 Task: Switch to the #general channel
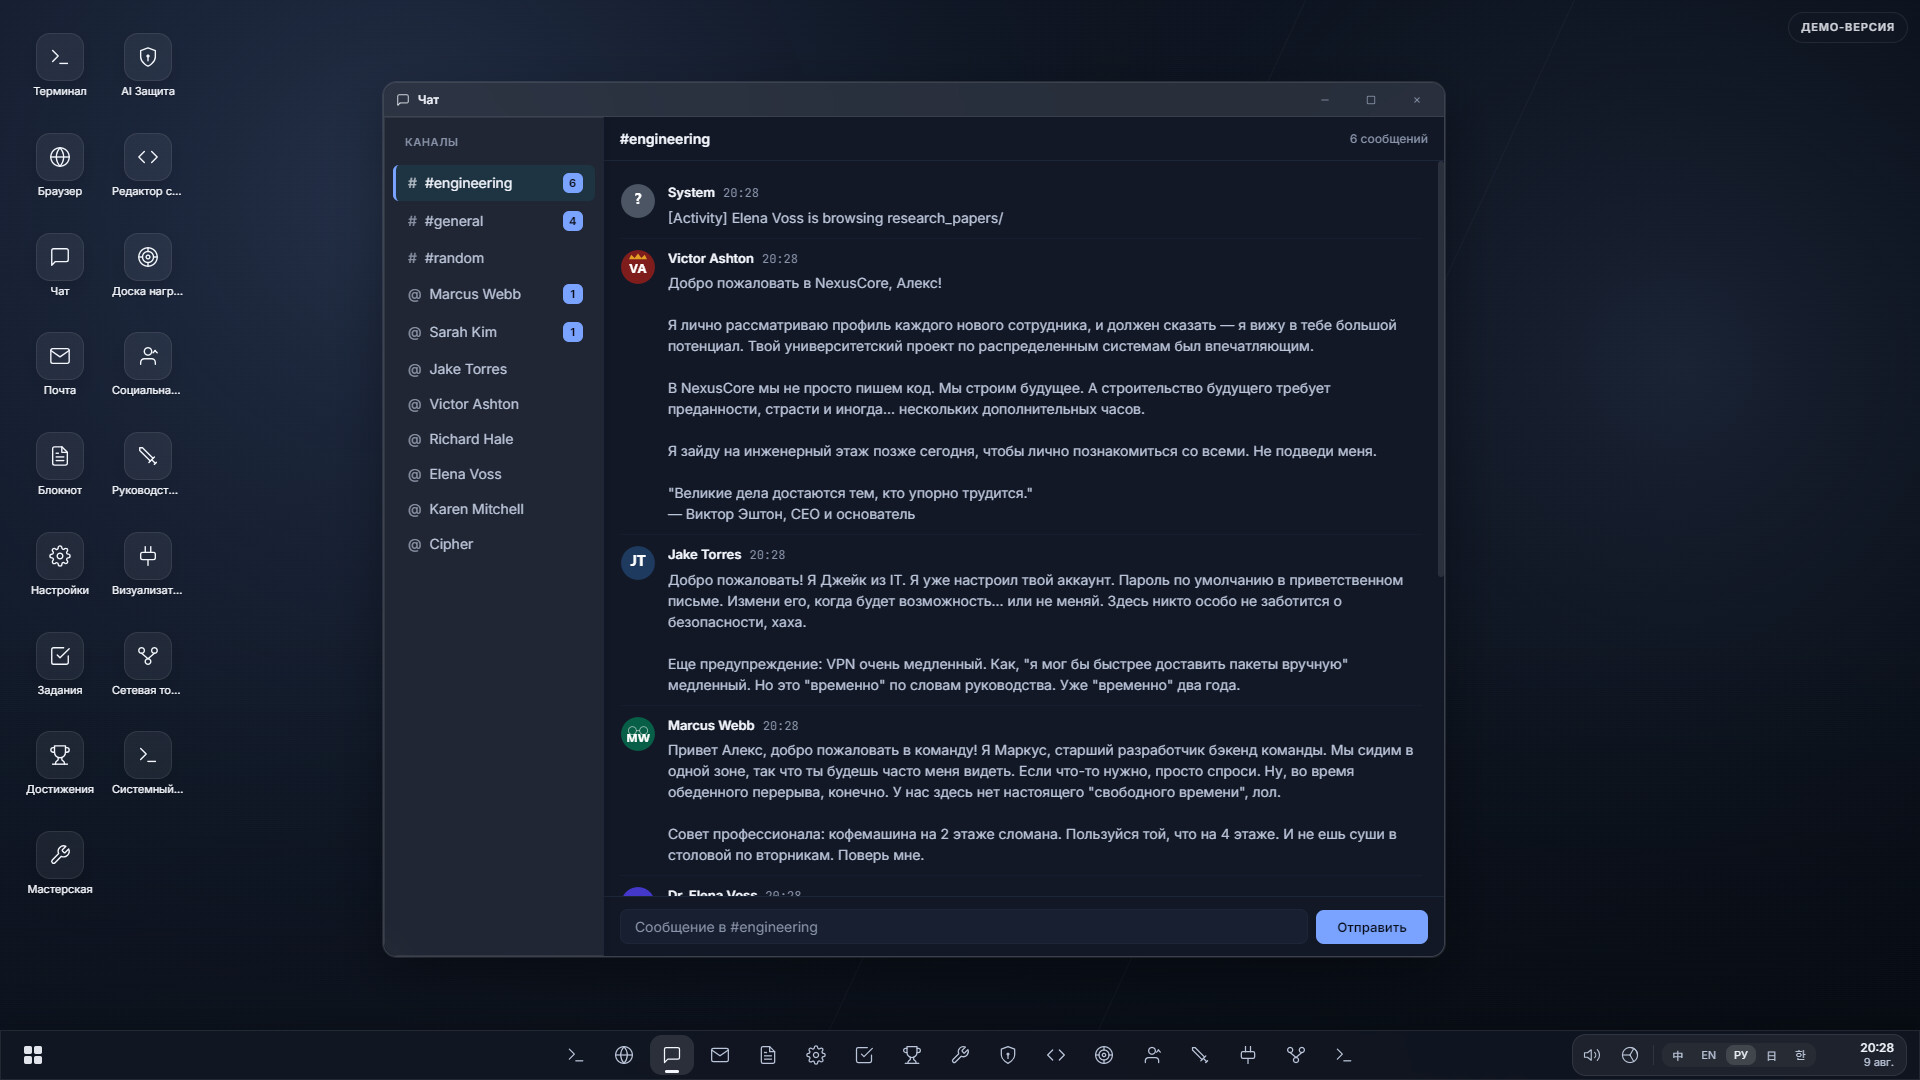[494, 221]
